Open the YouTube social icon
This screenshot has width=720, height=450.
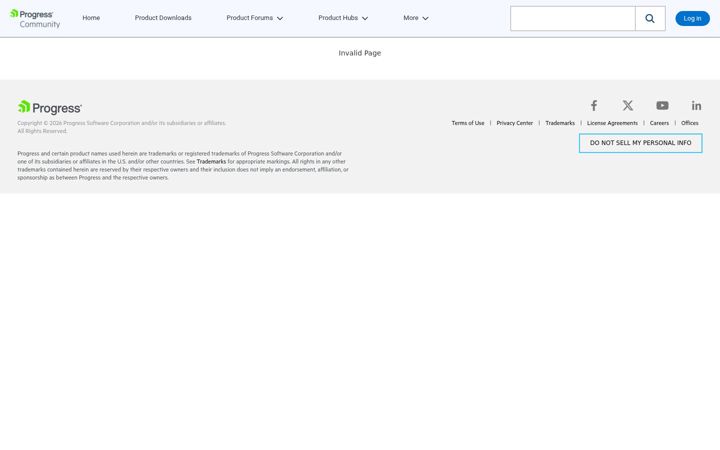click(x=662, y=106)
